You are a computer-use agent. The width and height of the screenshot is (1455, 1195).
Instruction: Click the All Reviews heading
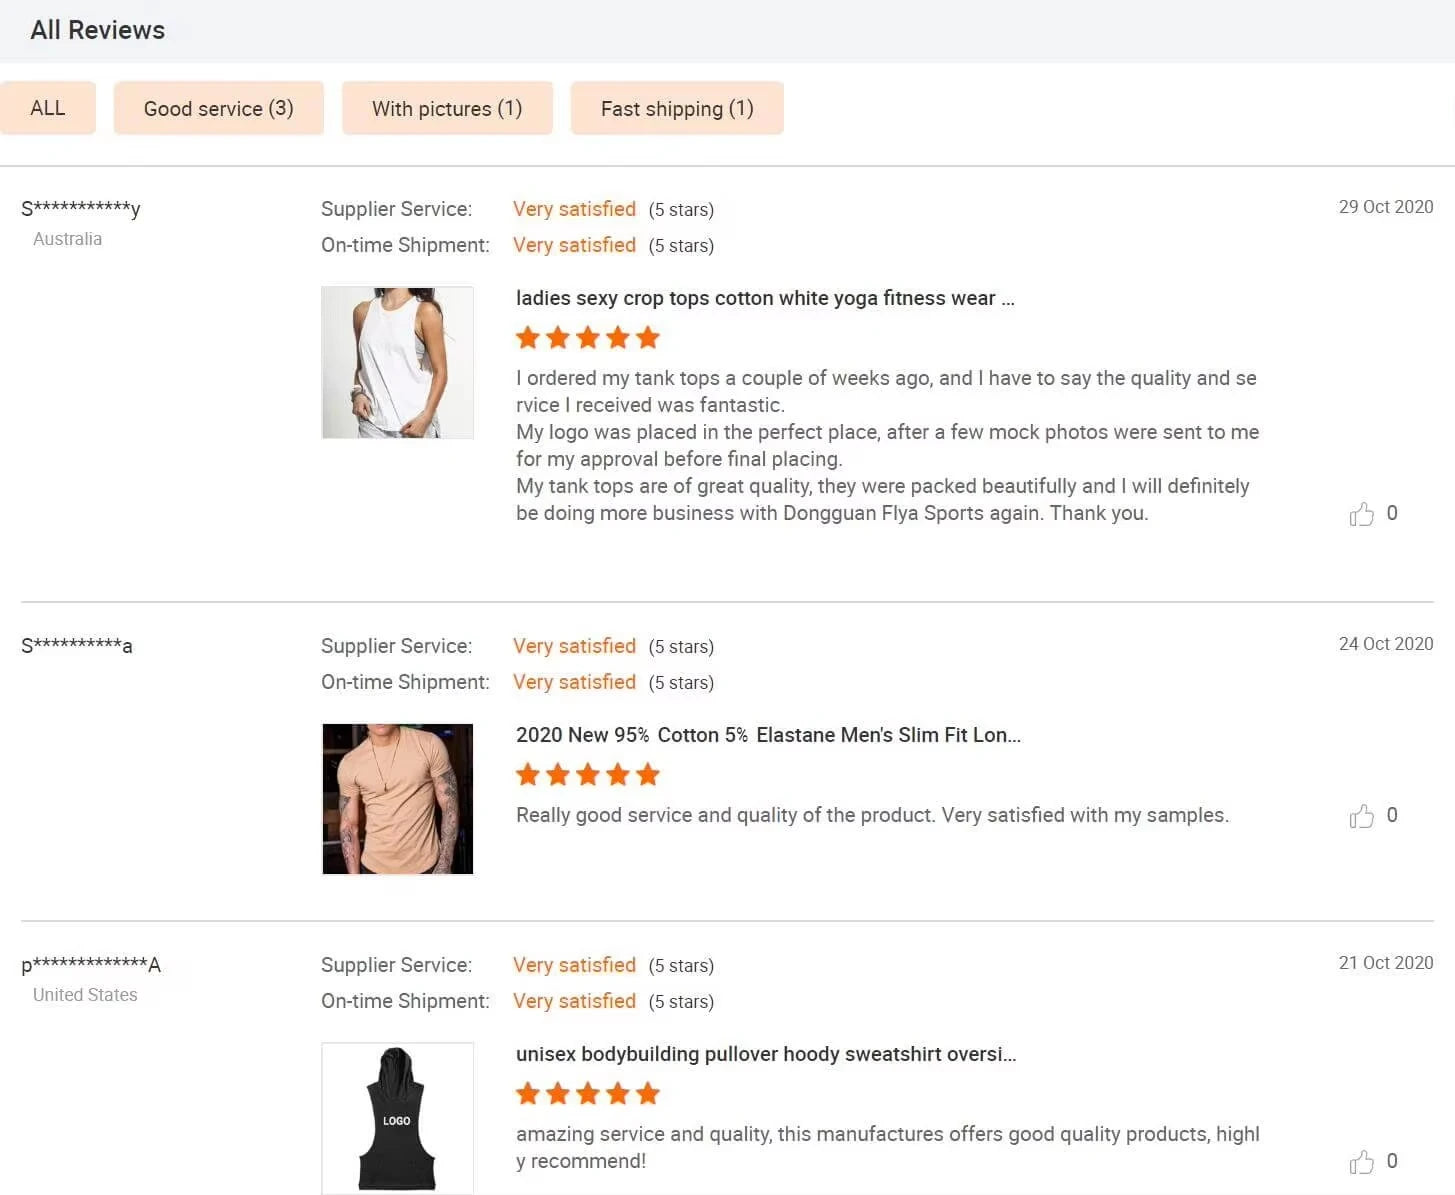[x=98, y=30]
